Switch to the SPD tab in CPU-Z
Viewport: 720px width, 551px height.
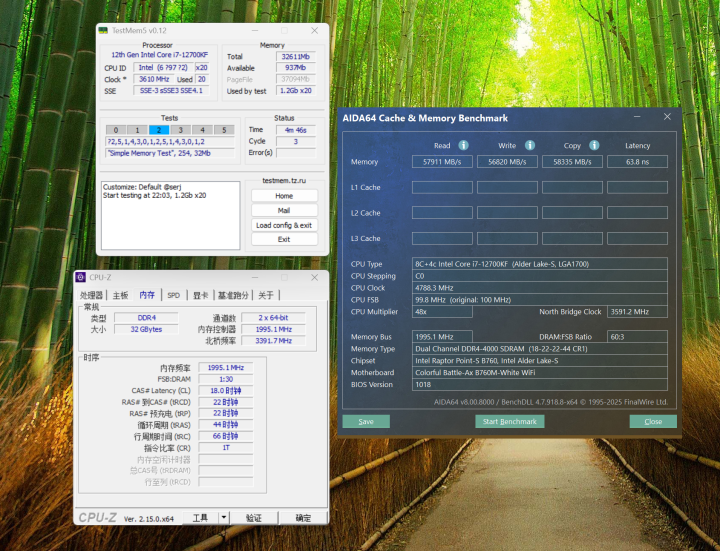click(173, 295)
